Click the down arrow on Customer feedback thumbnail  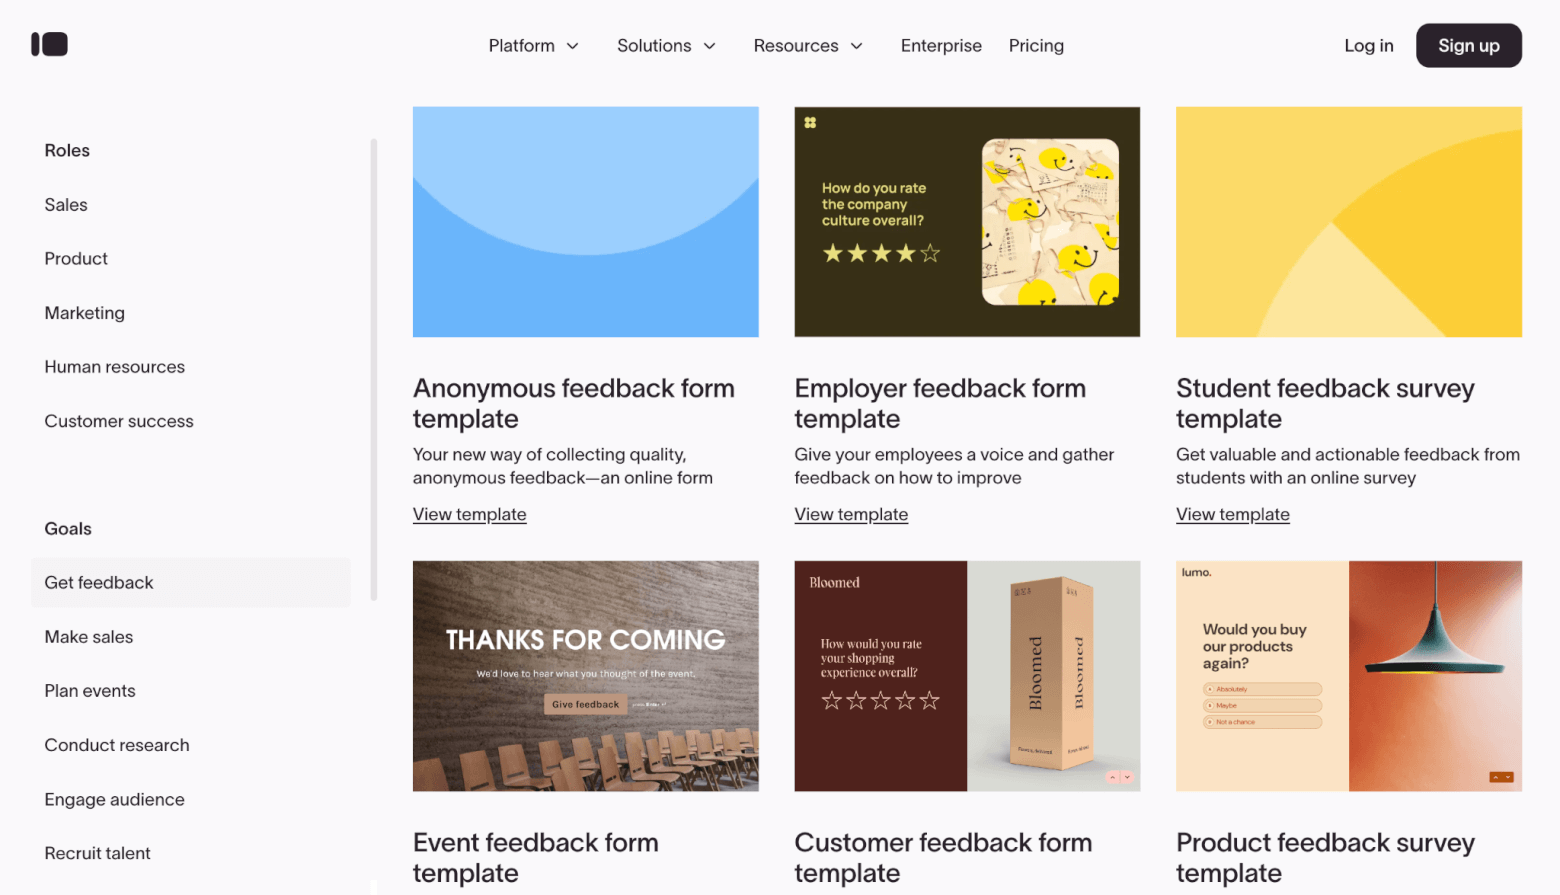(x=1128, y=777)
